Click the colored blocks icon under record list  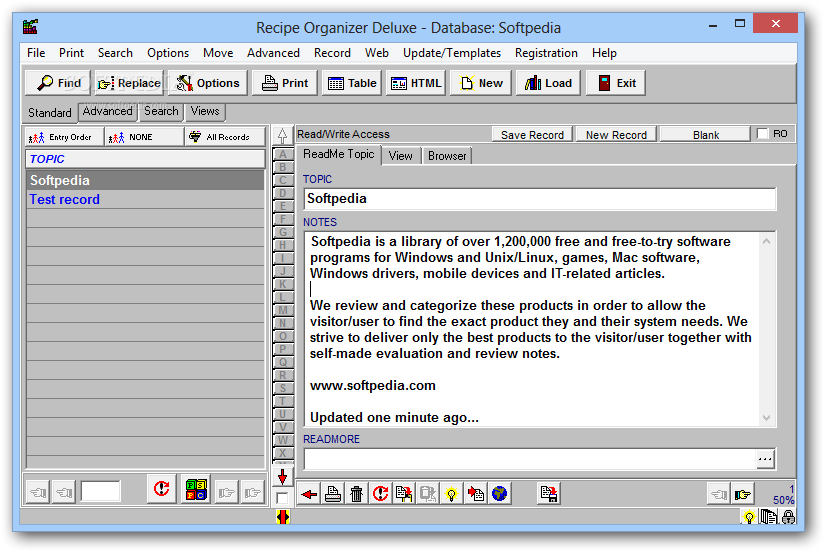[x=196, y=490]
